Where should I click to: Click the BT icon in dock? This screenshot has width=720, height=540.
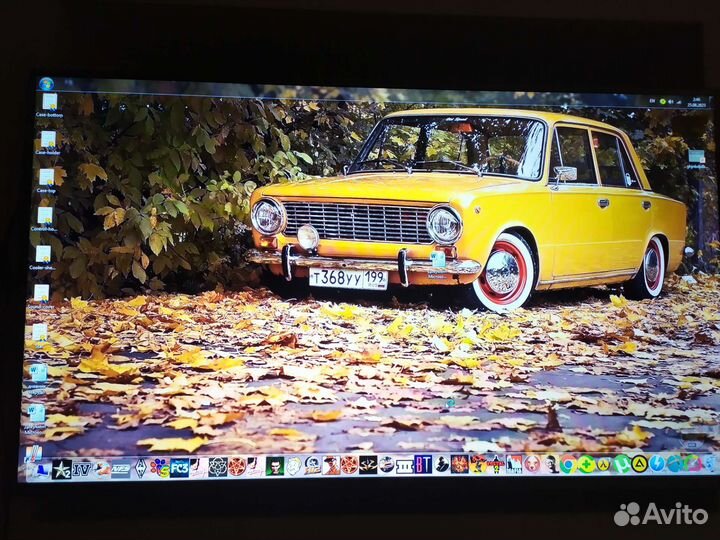[423, 464]
